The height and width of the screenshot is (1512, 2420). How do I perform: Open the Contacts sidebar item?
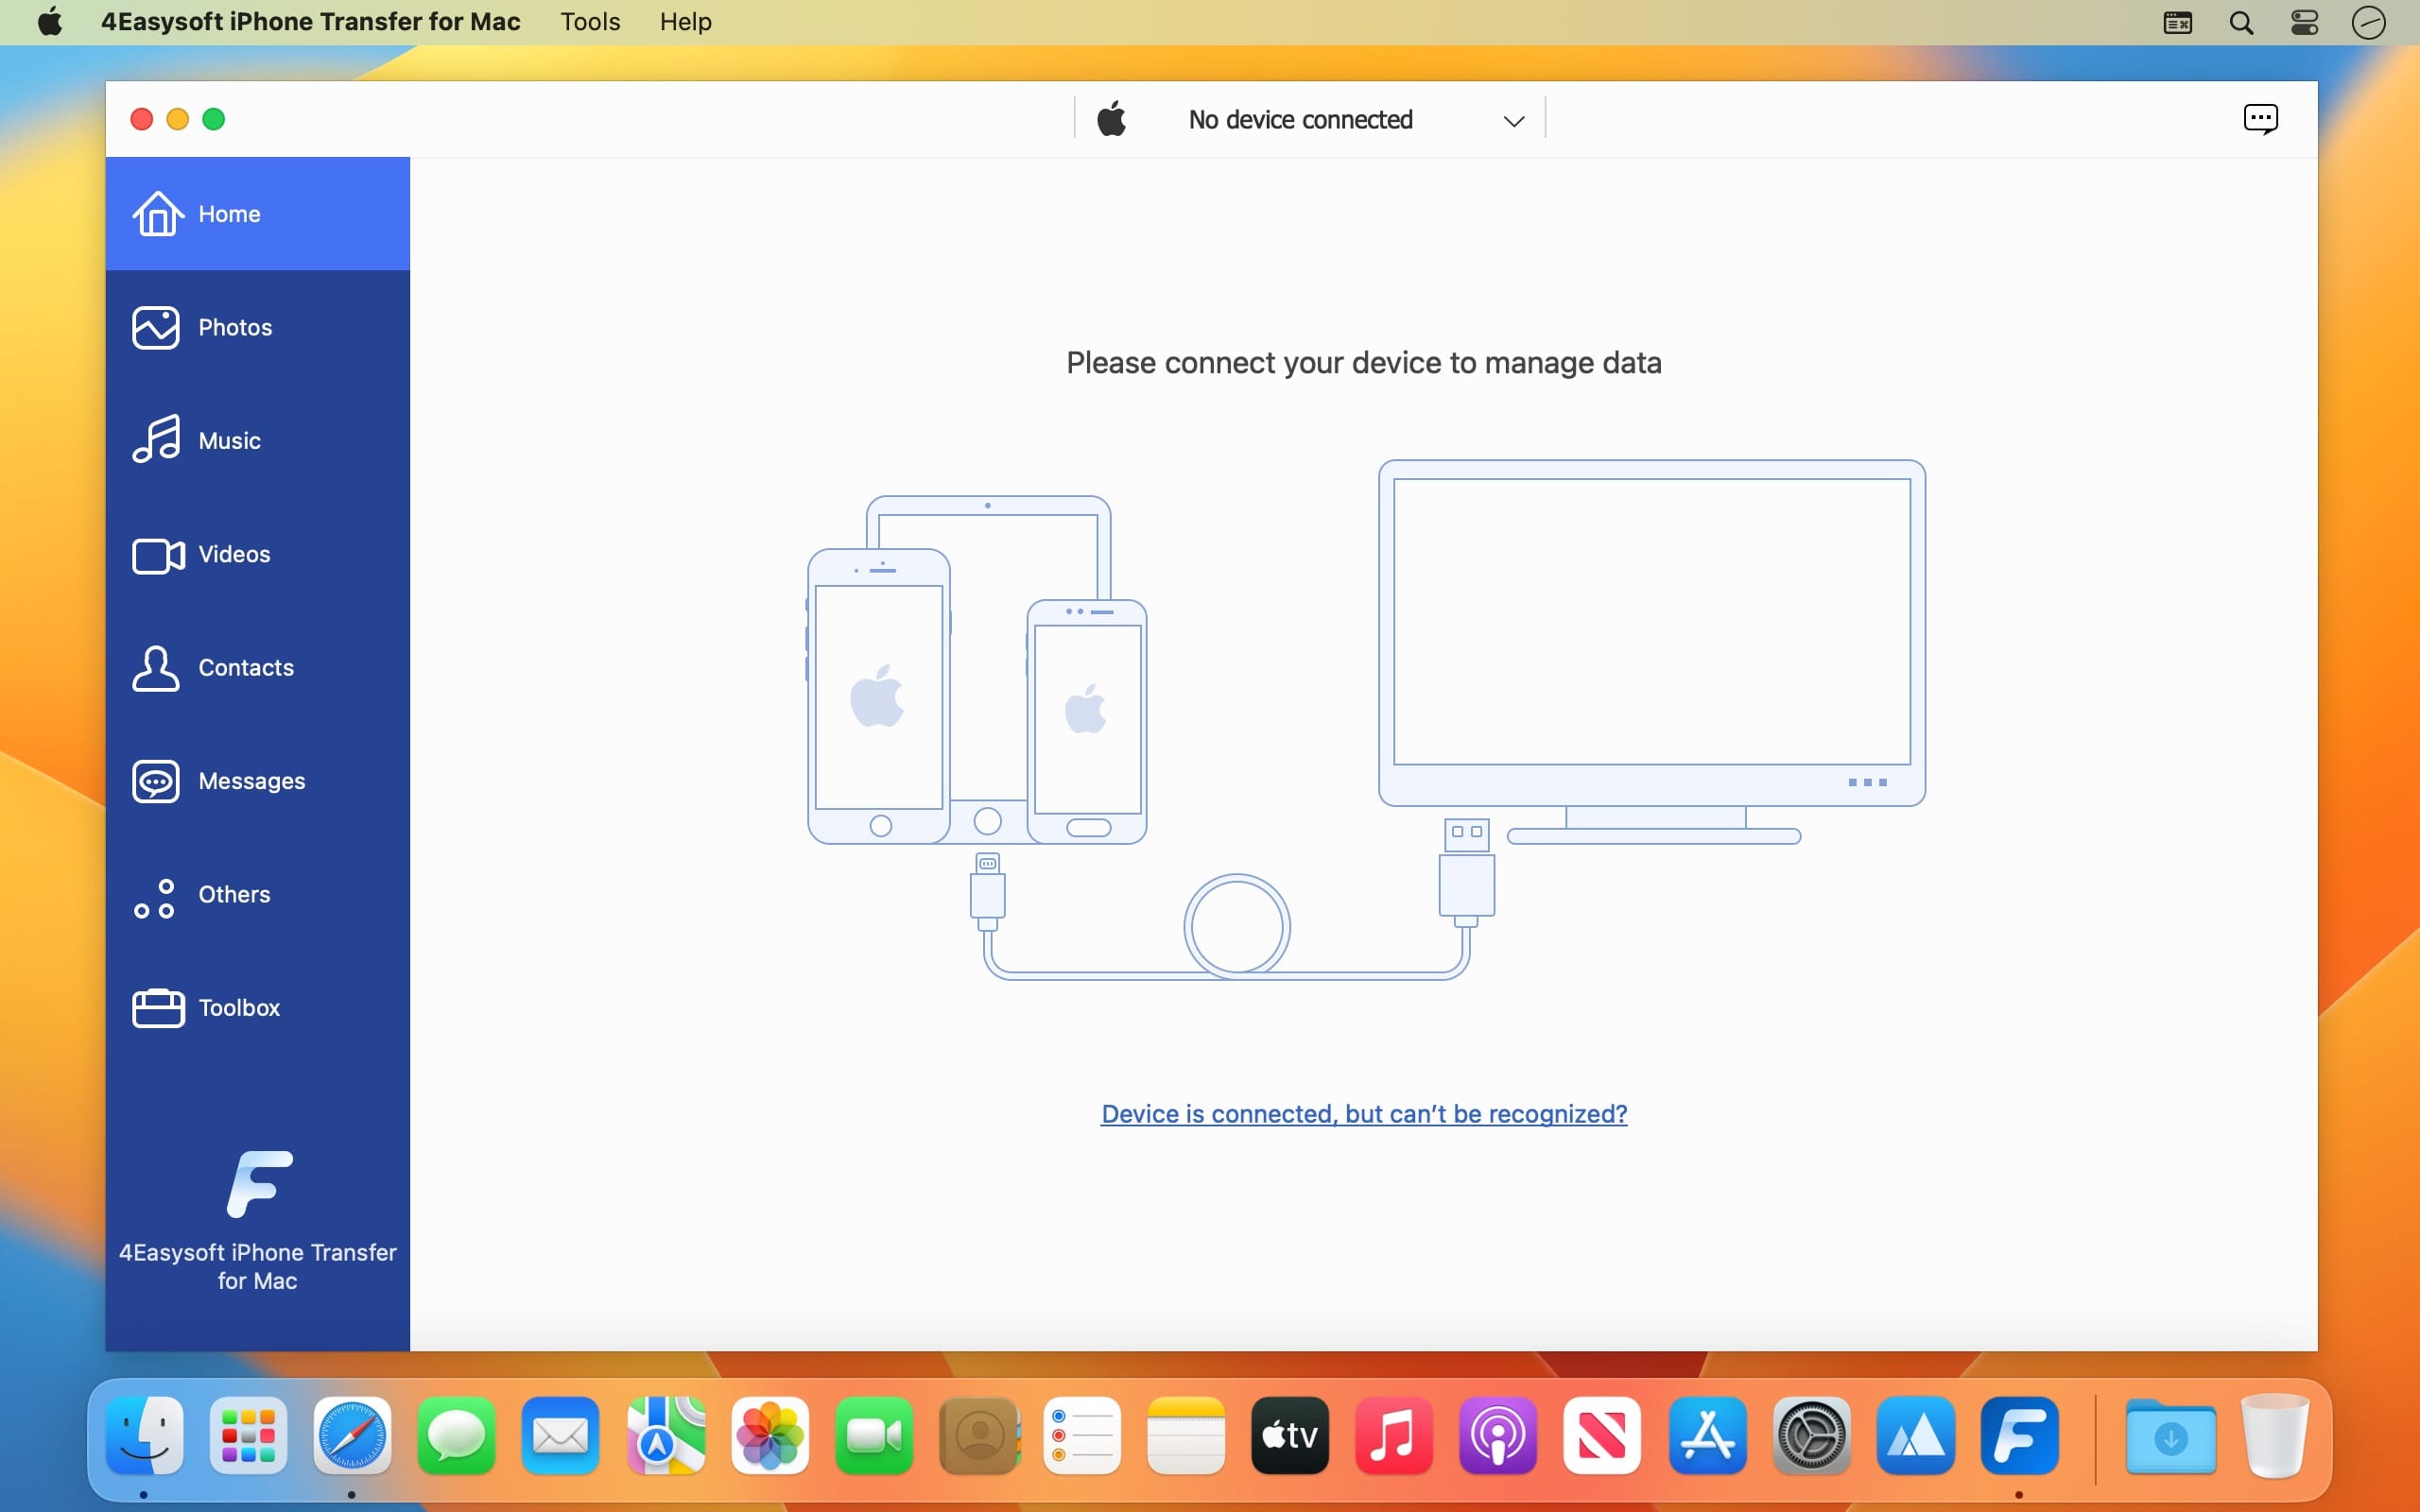pyautogui.click(x=245, y=667)
